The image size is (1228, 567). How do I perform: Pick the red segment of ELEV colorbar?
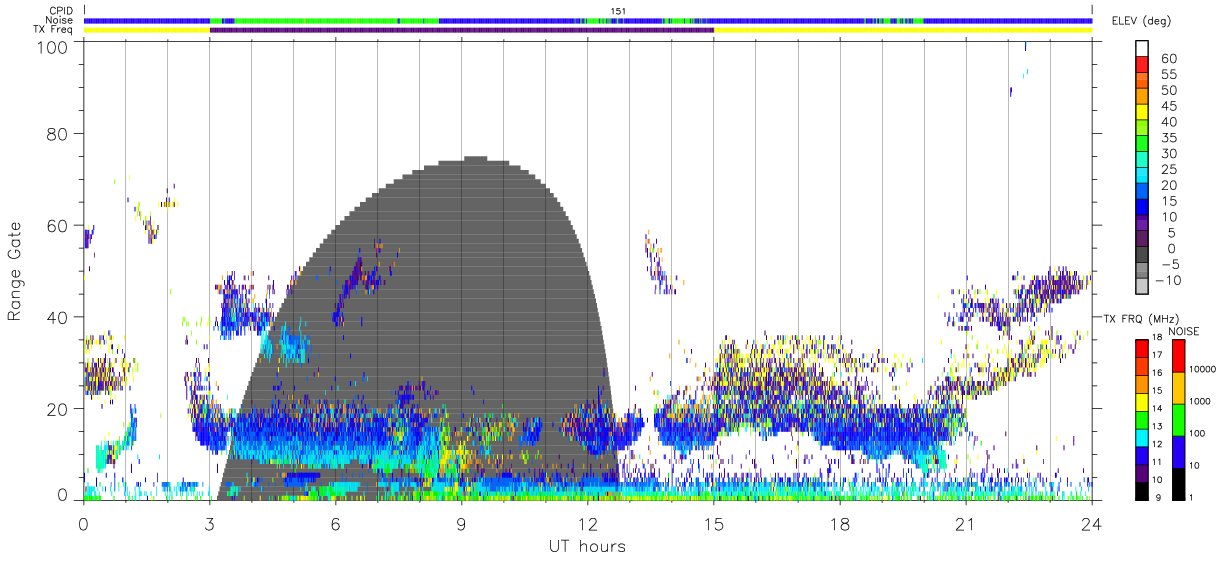pos(1143,66)
